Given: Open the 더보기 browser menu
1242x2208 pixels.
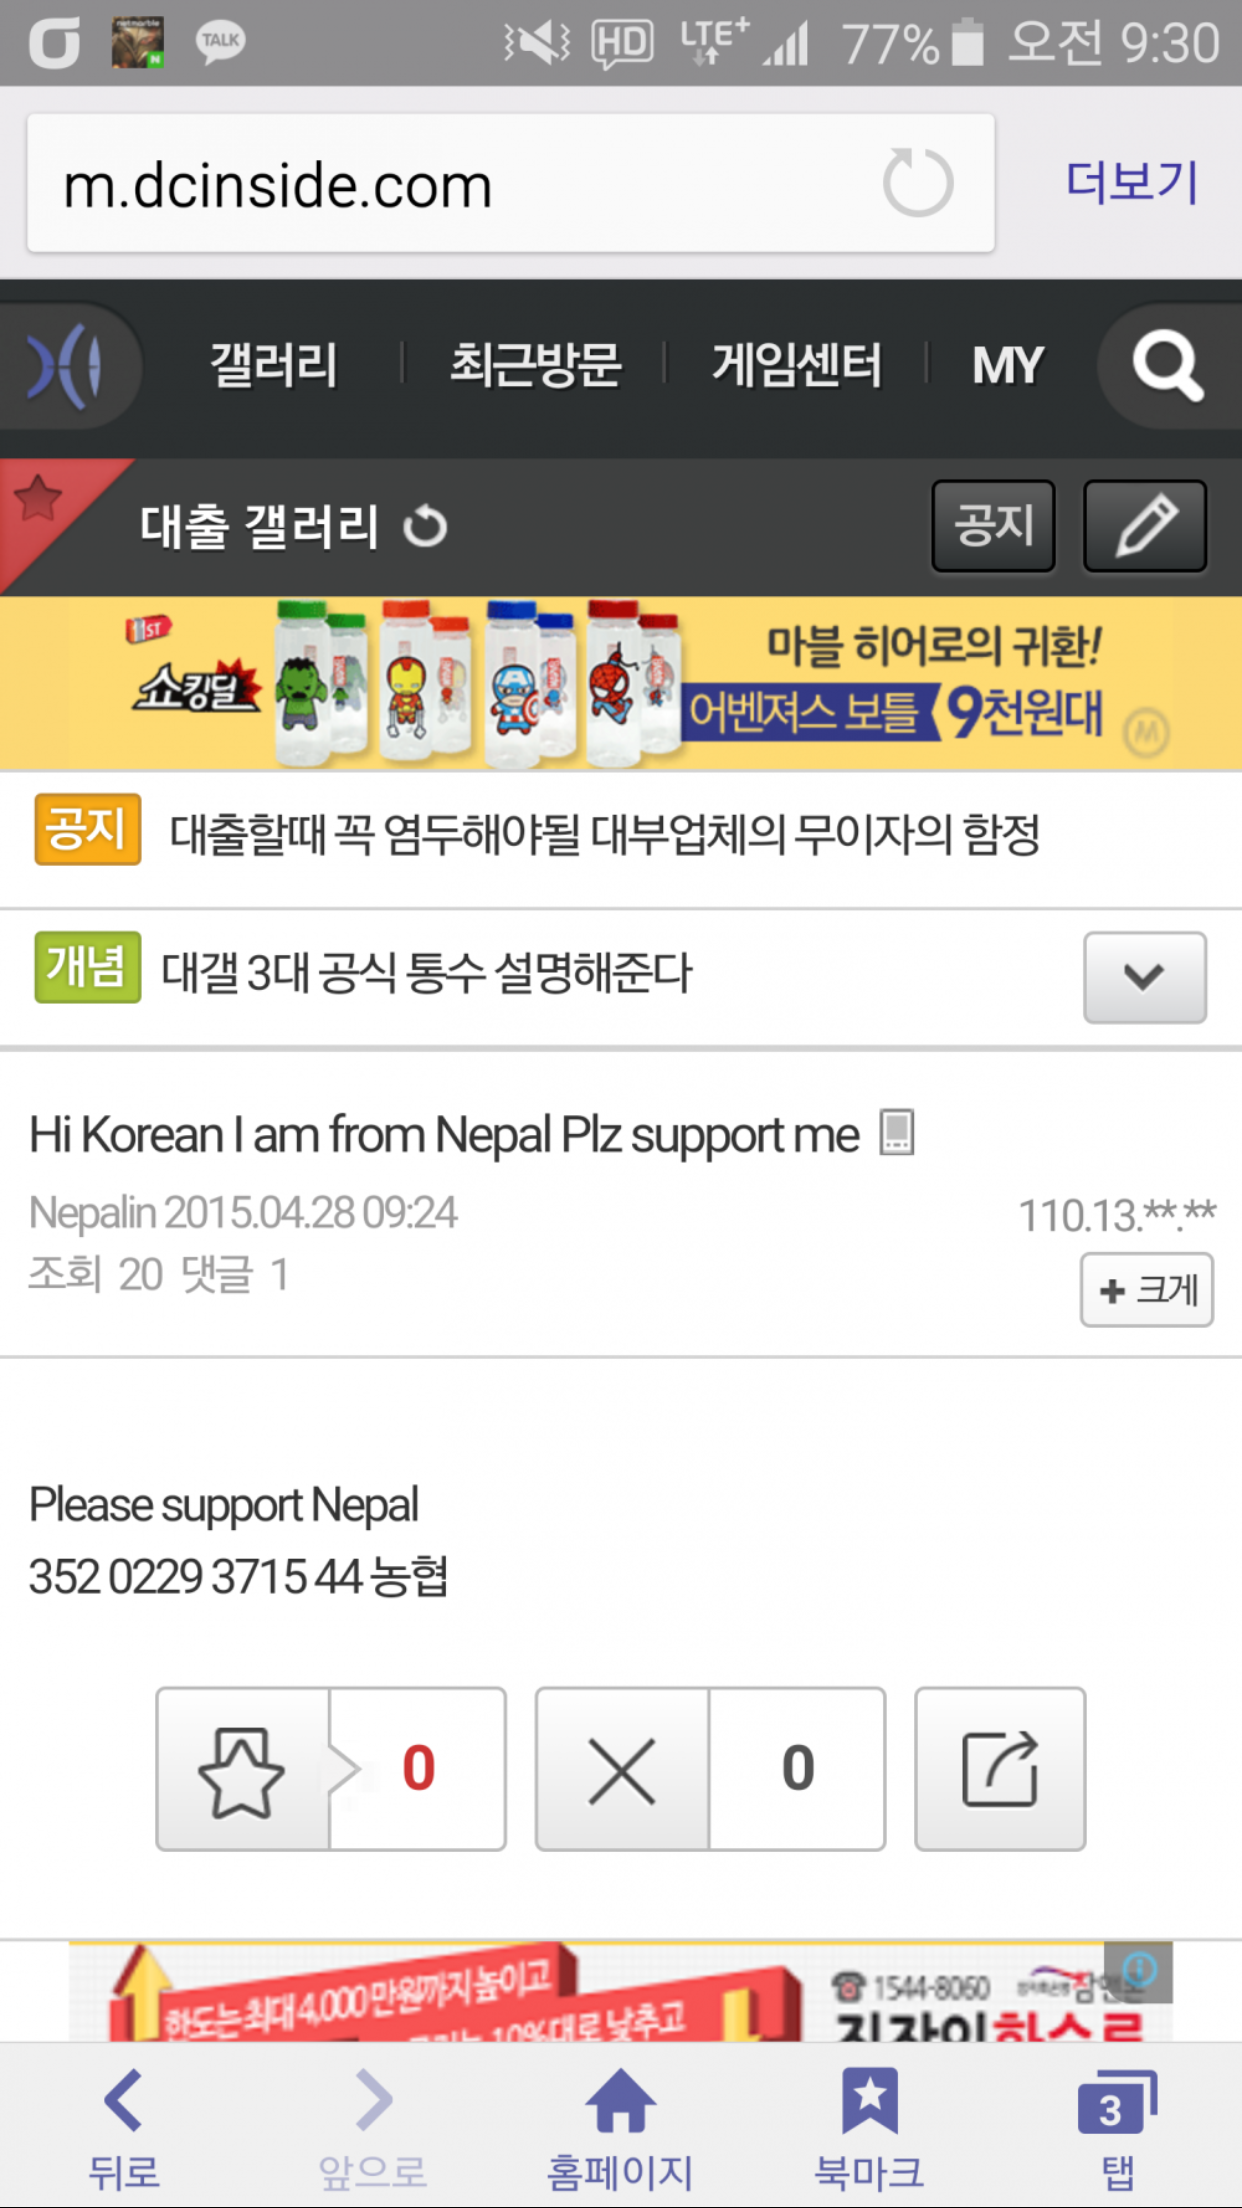Looking at the screenshot, I should click(x=1132, y=182).
